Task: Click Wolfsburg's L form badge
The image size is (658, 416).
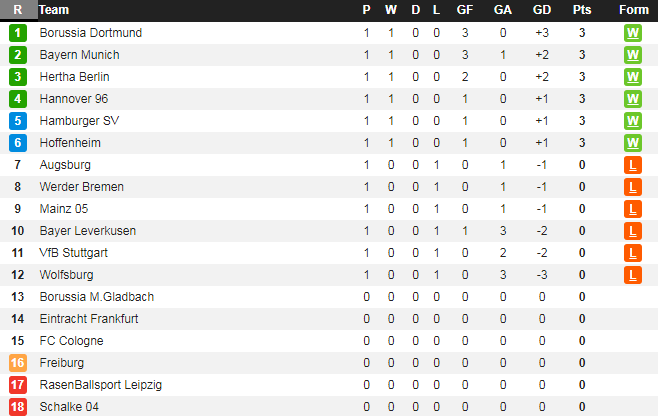Action: tap(632, 275)
